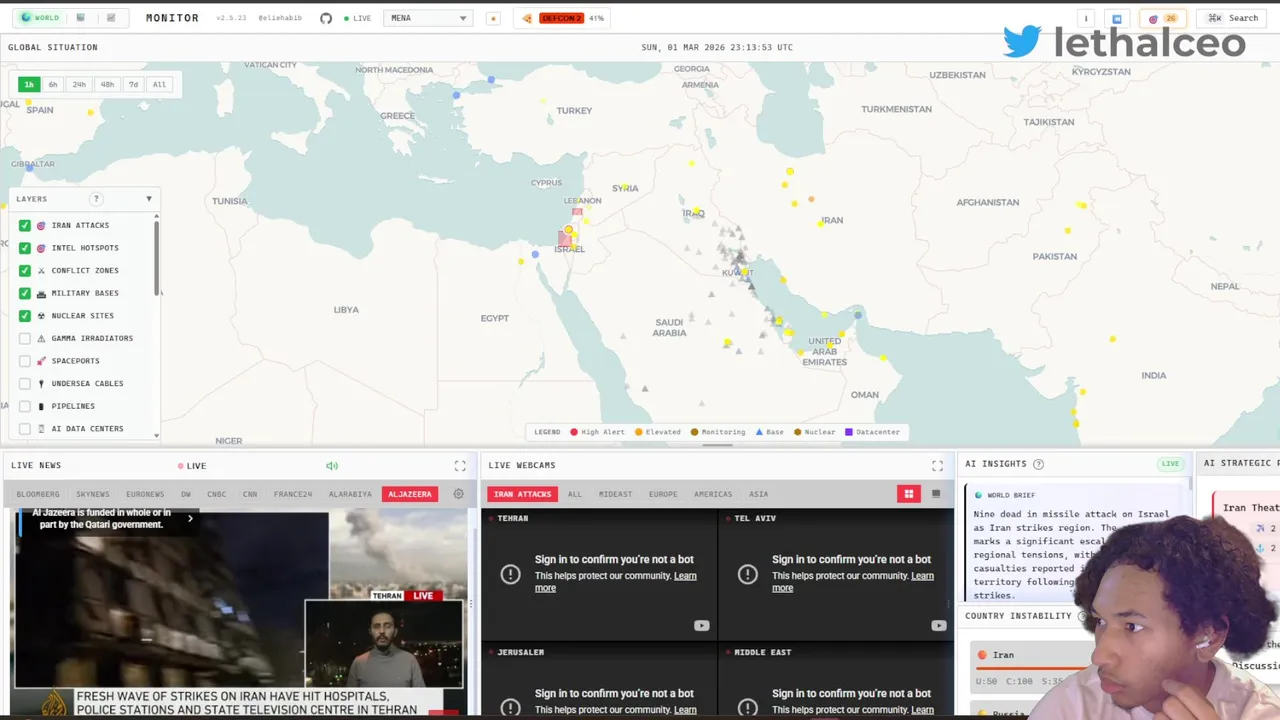Image resolution: width=1280 pixels, height=720 pixels.
Task: Switch to Bloomberg news channel
Action: (x=38, y=494)
